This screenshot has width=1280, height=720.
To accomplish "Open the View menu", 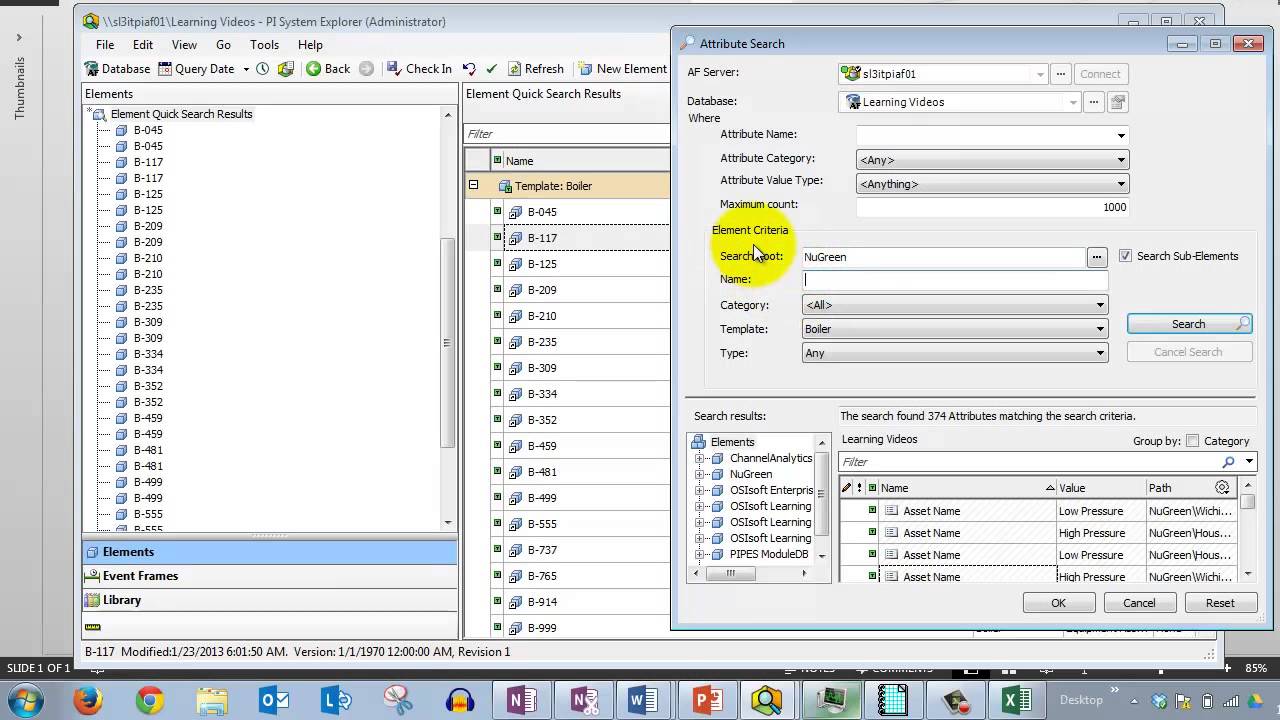I will [184, 45].
